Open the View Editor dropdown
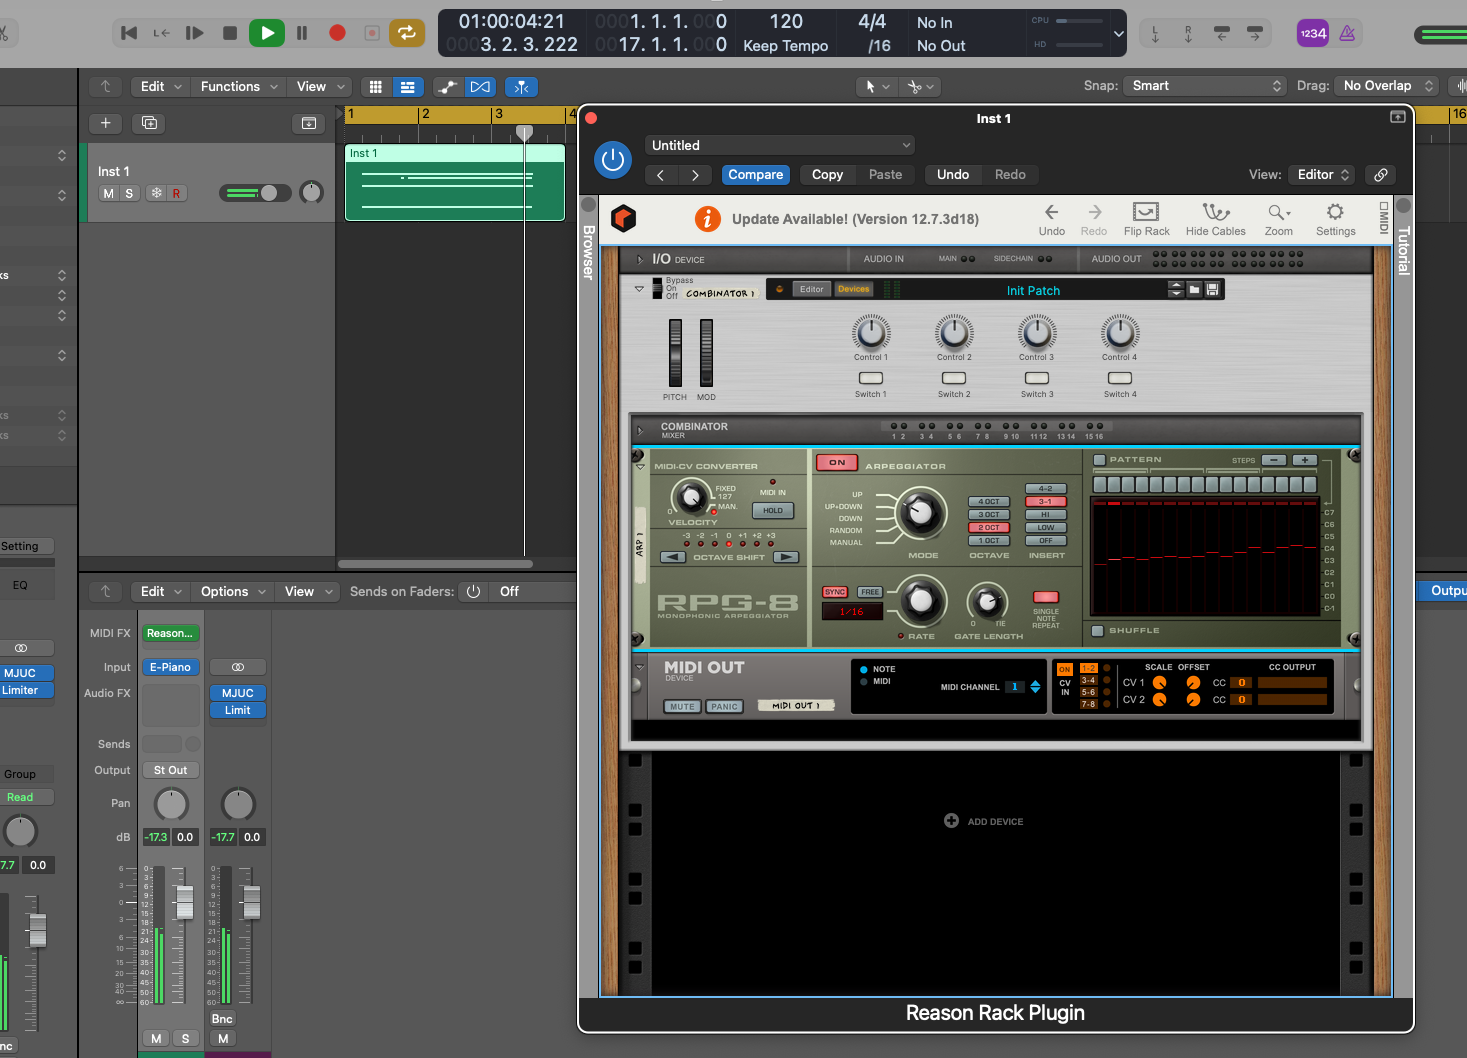 pos(1322,175)
